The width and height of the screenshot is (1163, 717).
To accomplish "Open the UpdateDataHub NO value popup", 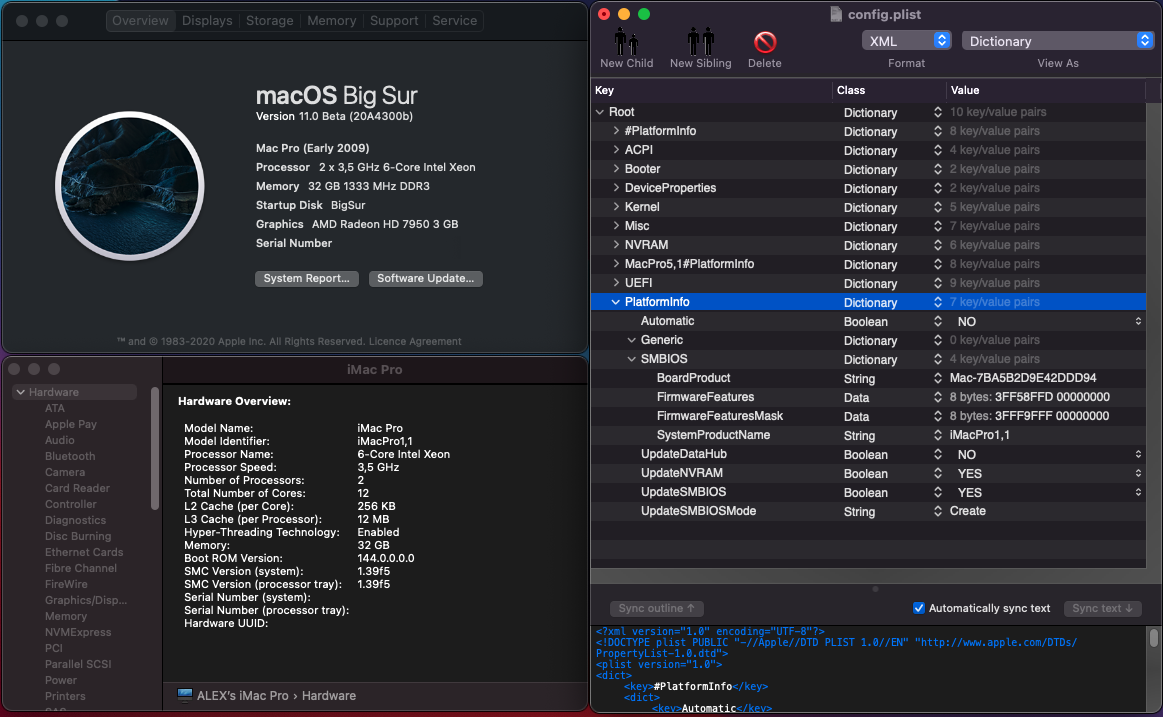I will (1138, 454).
